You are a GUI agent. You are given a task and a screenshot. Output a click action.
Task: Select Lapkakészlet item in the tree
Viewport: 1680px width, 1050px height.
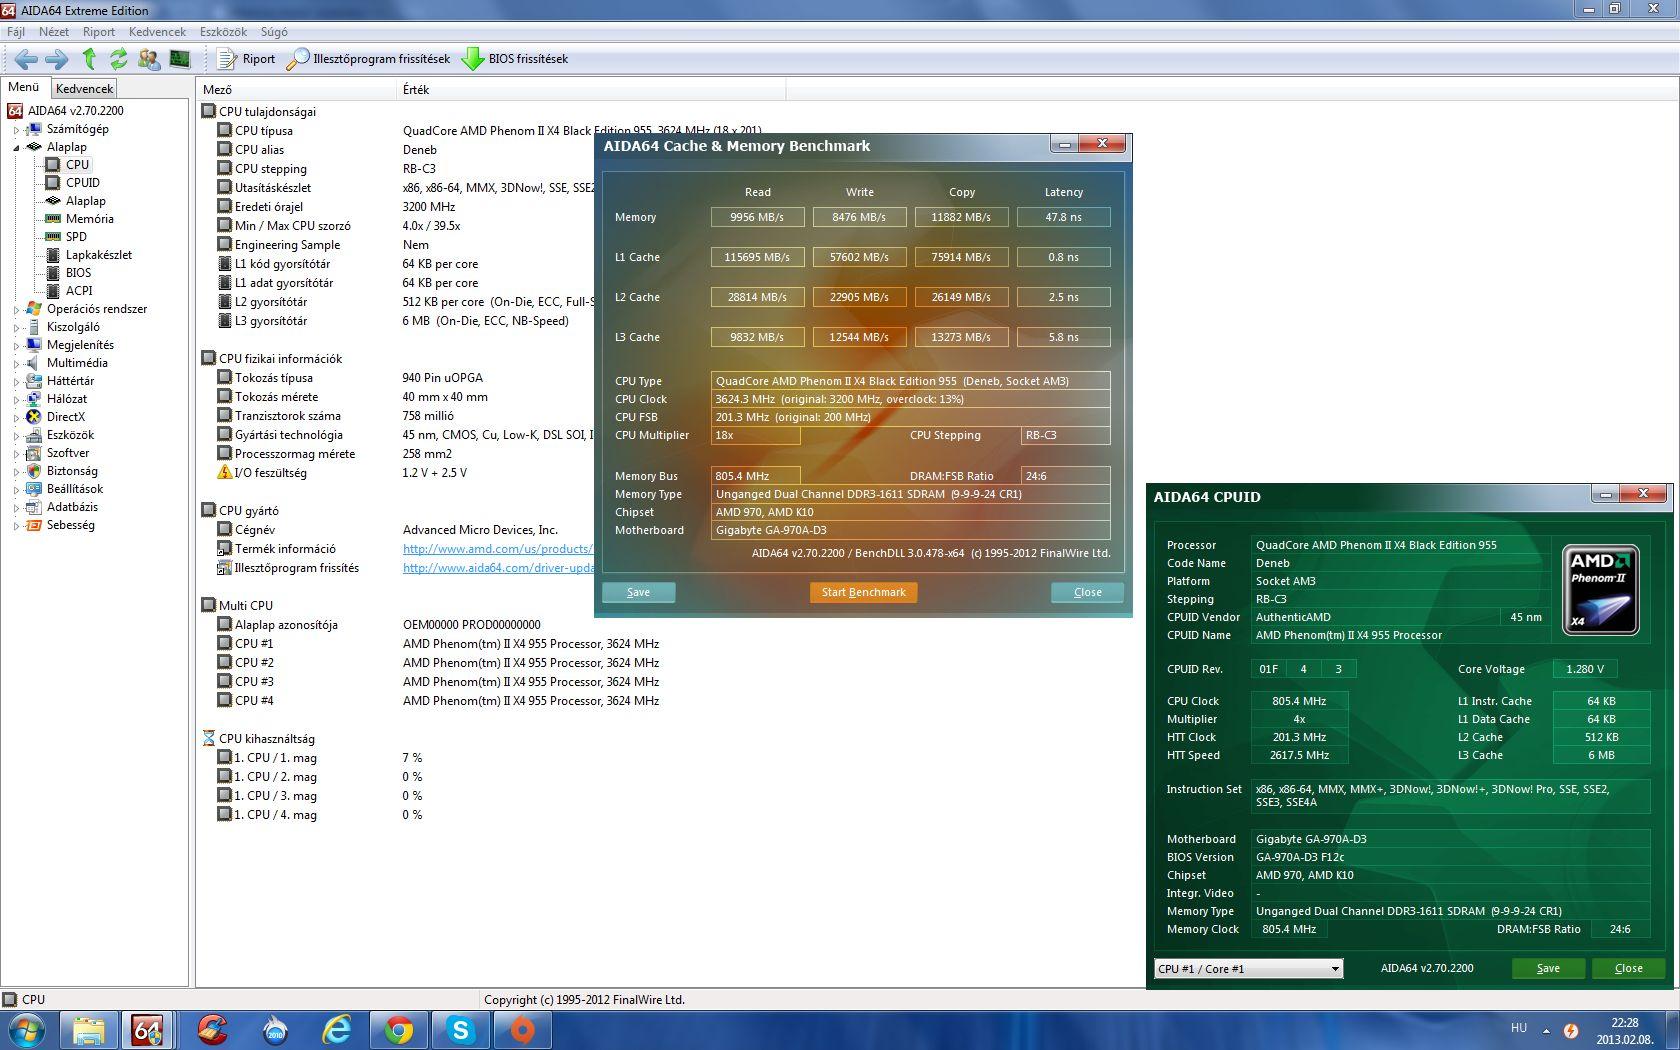click(99, 255)
